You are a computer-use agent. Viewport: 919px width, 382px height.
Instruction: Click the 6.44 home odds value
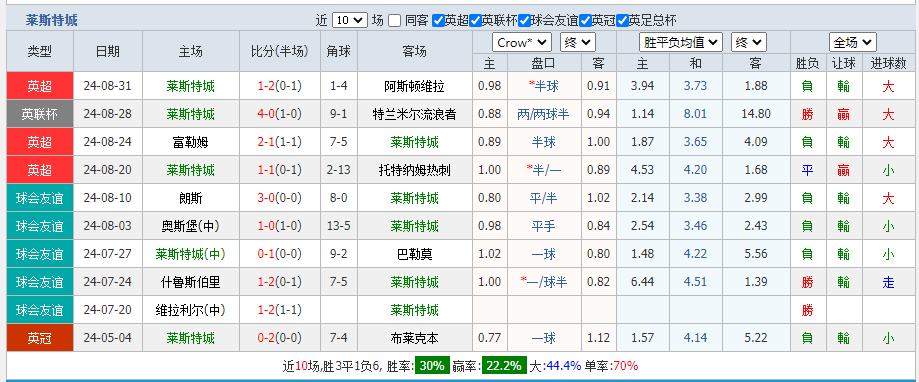point(642,282)
